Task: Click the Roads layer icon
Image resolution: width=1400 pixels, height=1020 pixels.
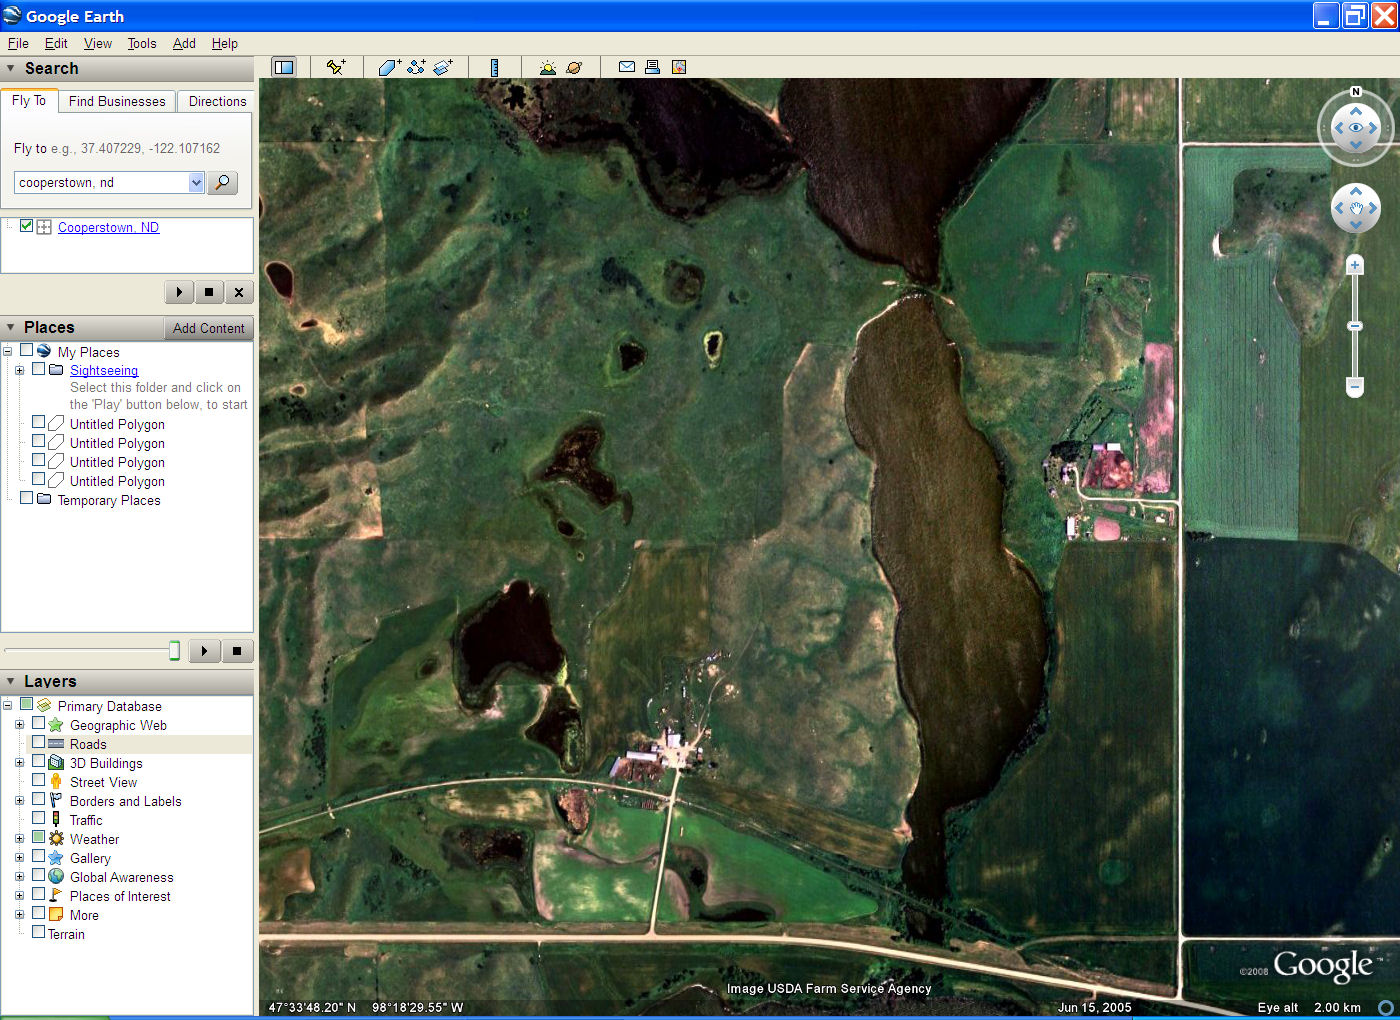Action: (56, 744)
